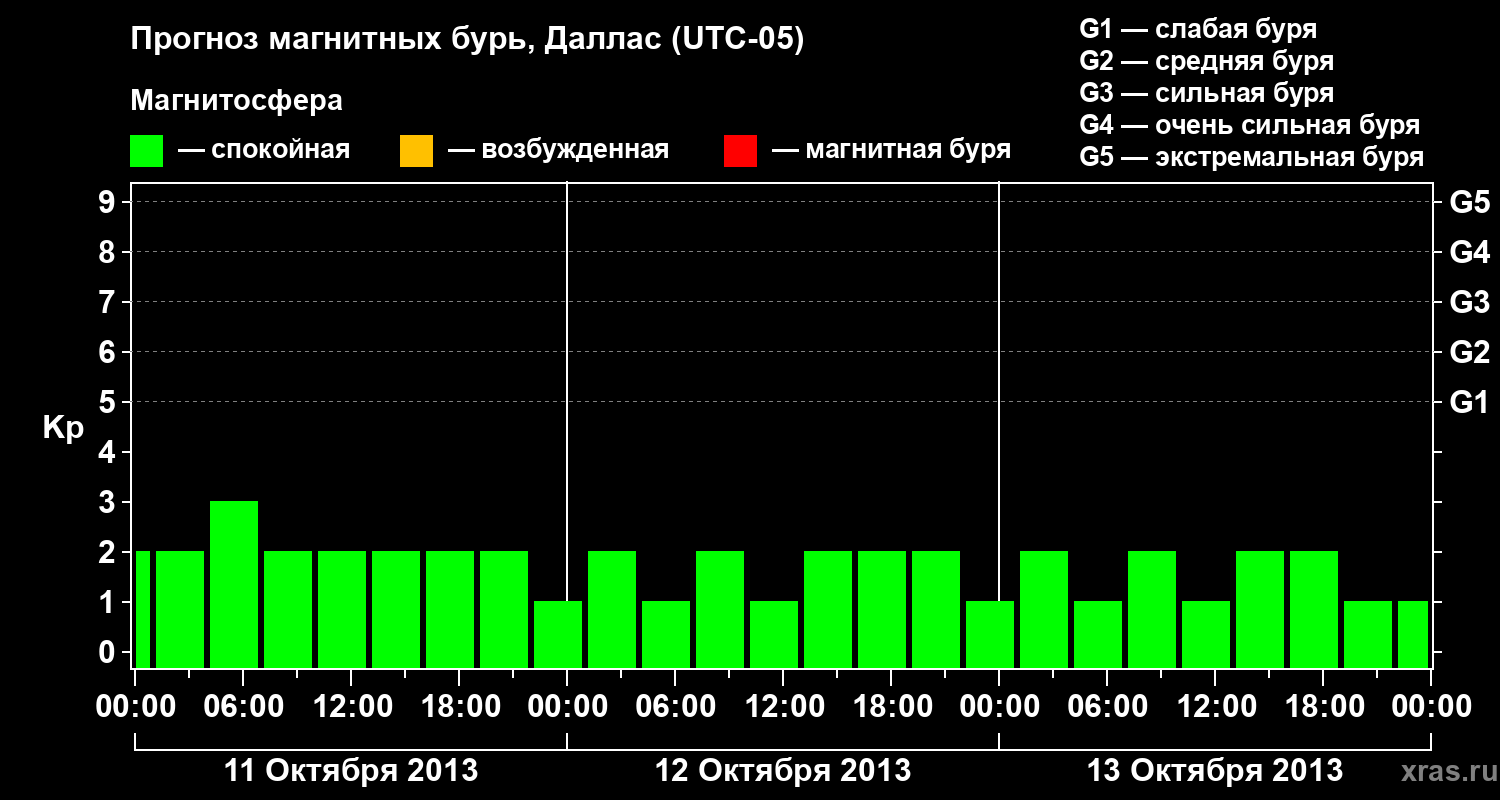Click the 'G5' label on the right axis
Viewport: 1500px width, 800px height.
tap(1469, 202)
